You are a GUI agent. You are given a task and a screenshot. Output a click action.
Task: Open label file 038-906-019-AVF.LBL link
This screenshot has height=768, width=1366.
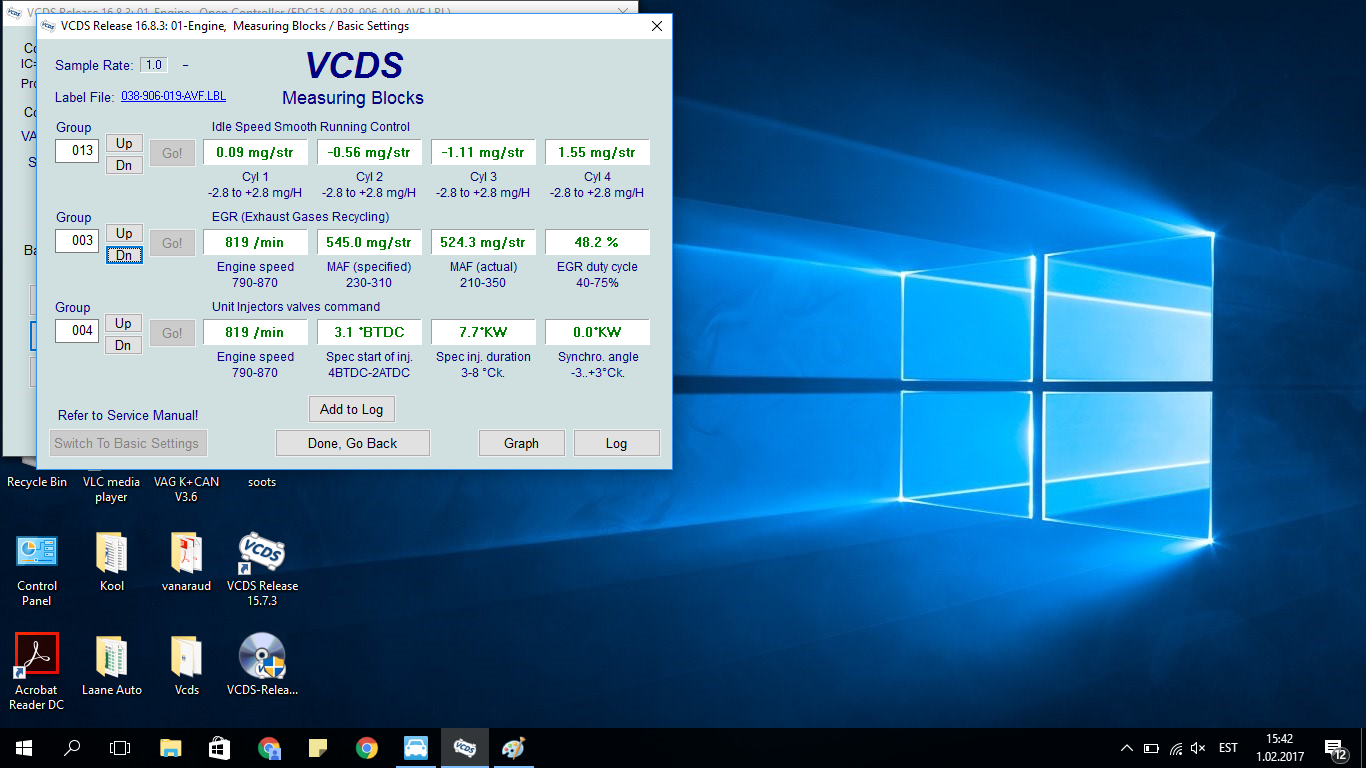[x=173, y=96]
